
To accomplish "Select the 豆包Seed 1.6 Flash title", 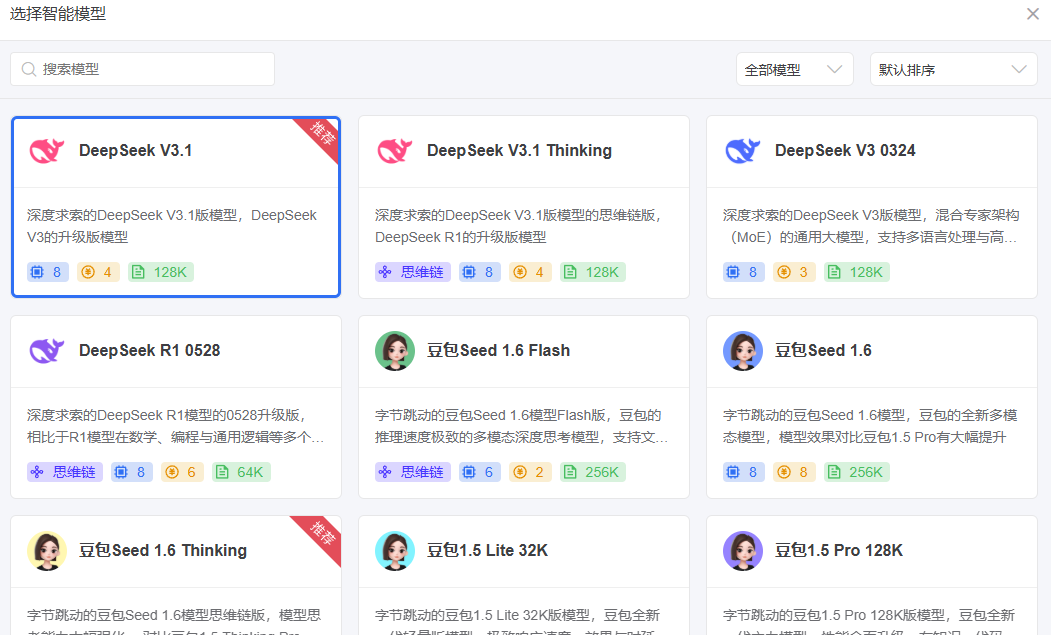I will pos(499,350).
